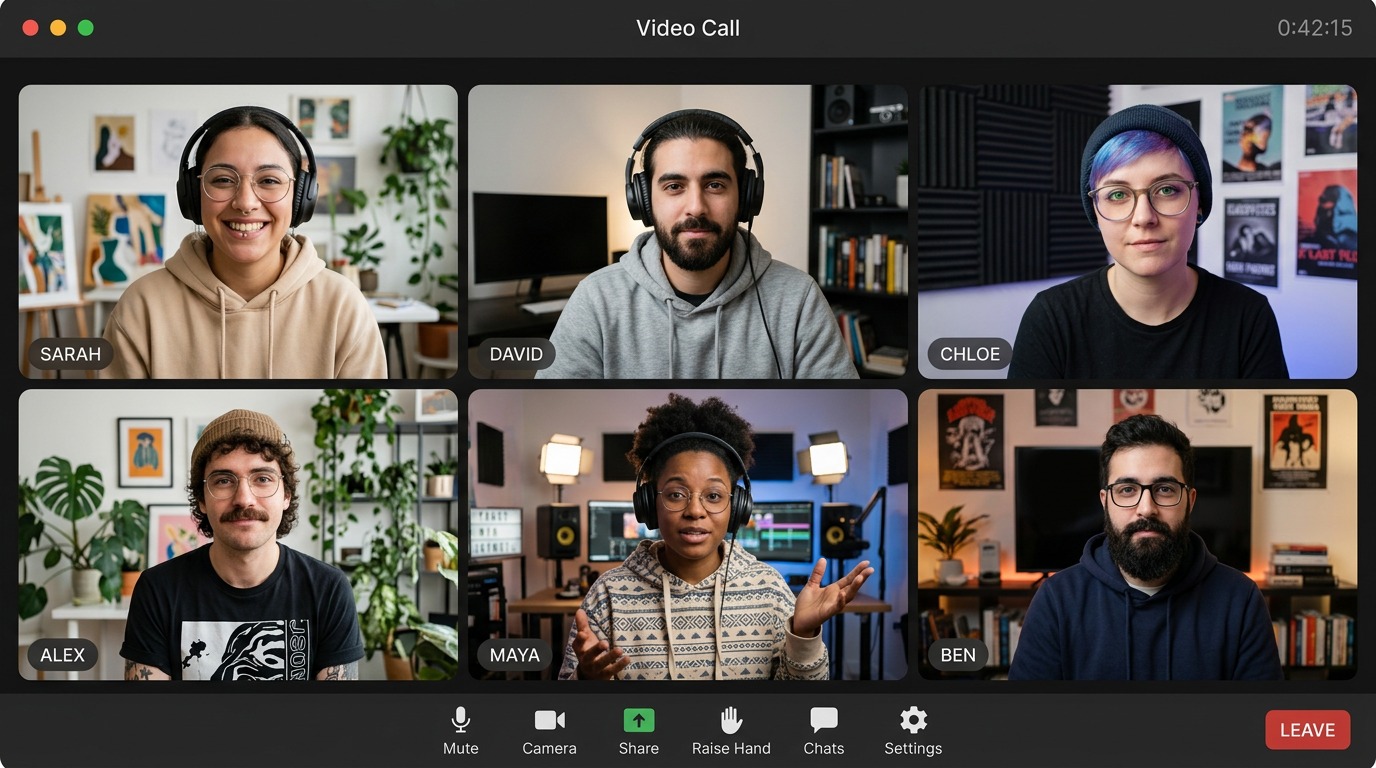Raise Hand in the call

tap(731, 731)
